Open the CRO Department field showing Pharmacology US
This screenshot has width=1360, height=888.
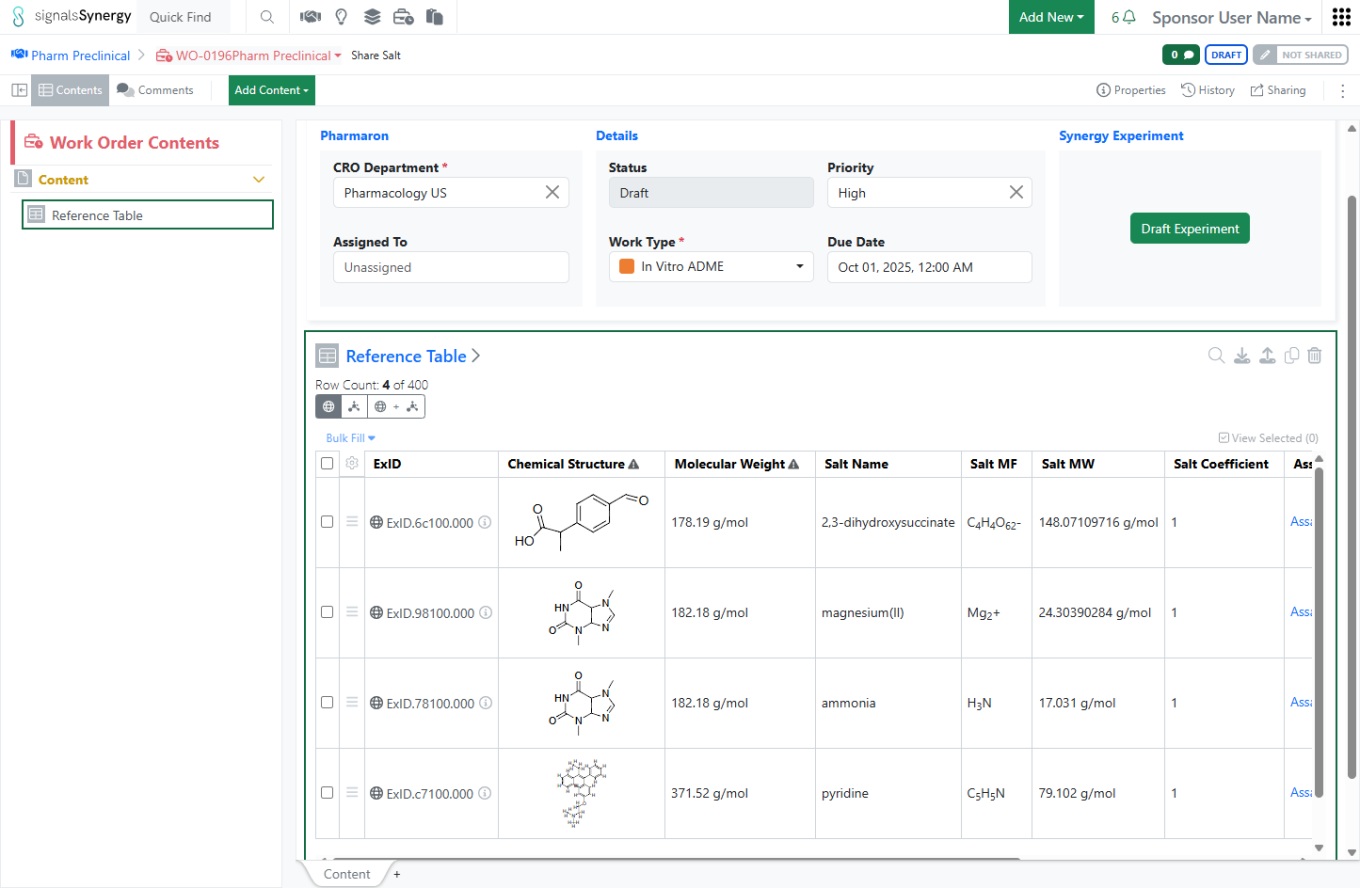coord(451,193)
